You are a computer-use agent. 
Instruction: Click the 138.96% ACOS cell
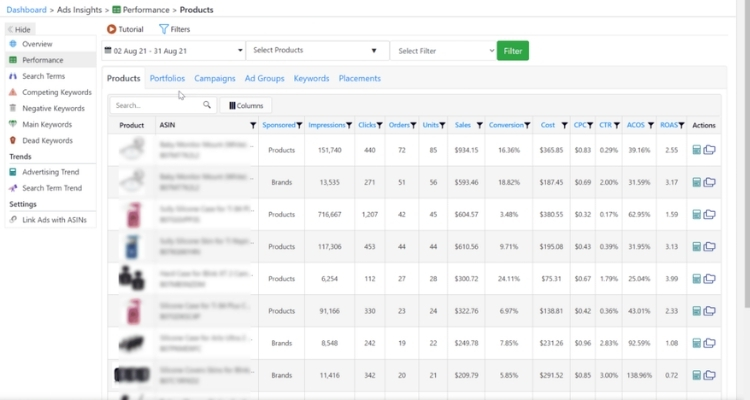pos(639,375)
